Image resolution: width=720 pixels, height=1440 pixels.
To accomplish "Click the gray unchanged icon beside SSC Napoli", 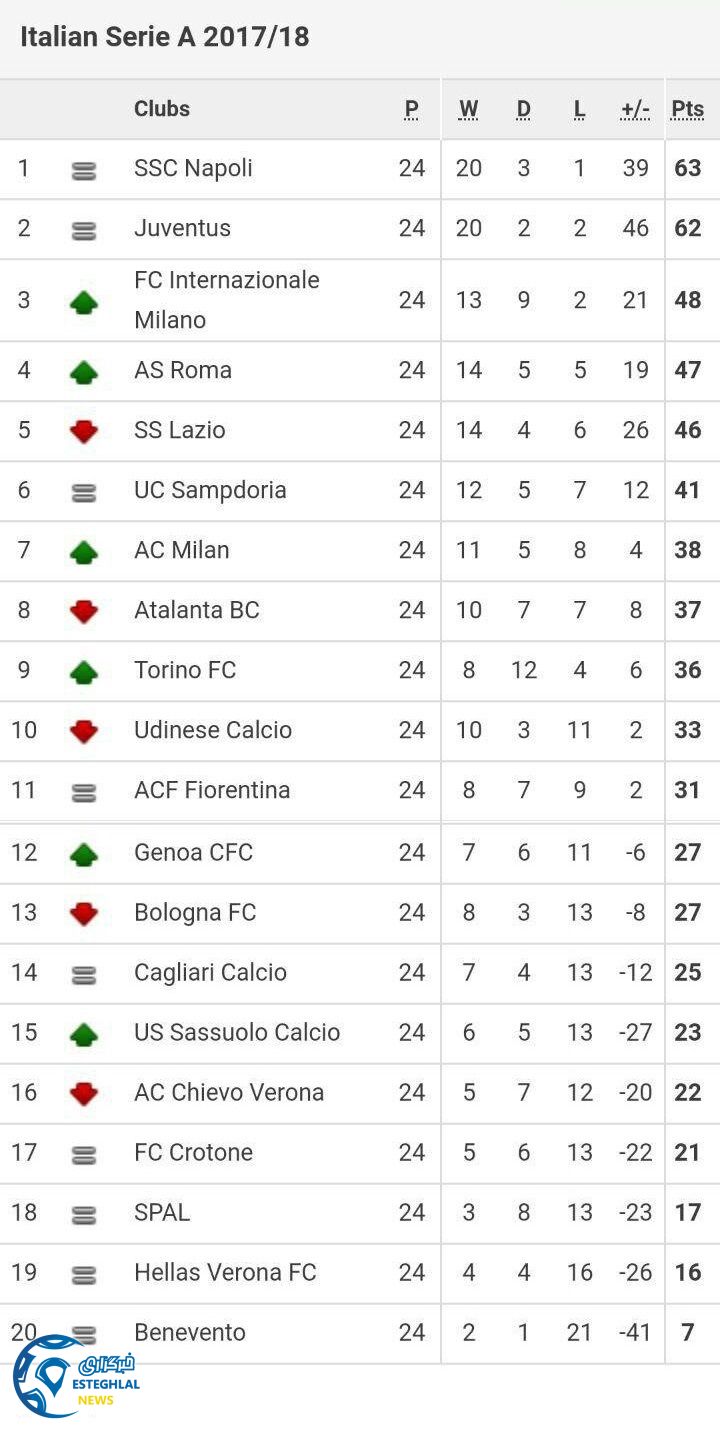I will pyautogui.click(x=84, y=171).
